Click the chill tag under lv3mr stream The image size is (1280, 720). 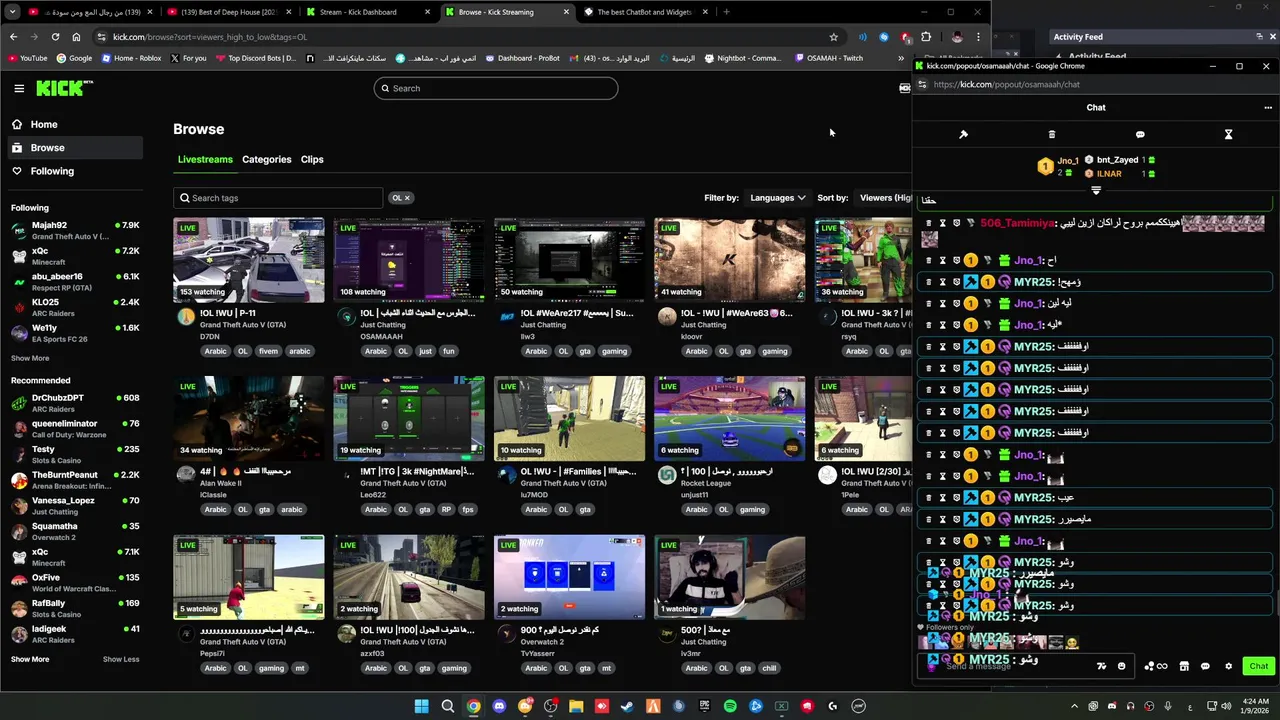[768, 668]
